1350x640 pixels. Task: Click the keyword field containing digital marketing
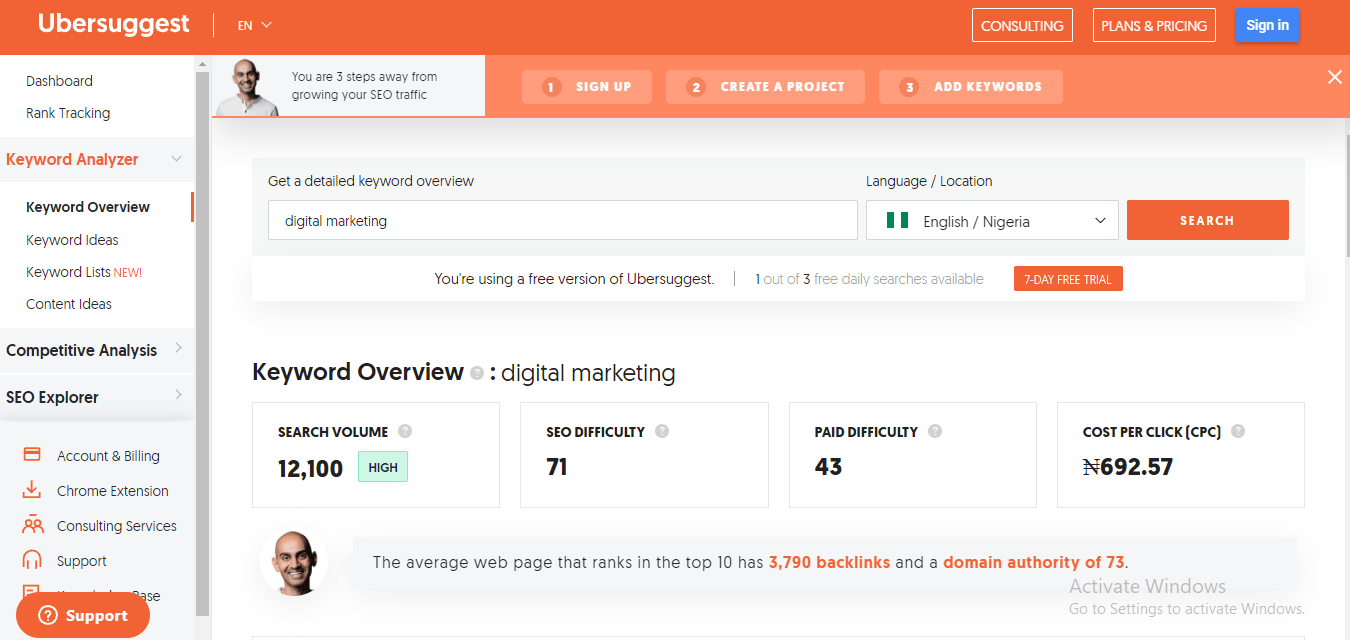(562, 220)
